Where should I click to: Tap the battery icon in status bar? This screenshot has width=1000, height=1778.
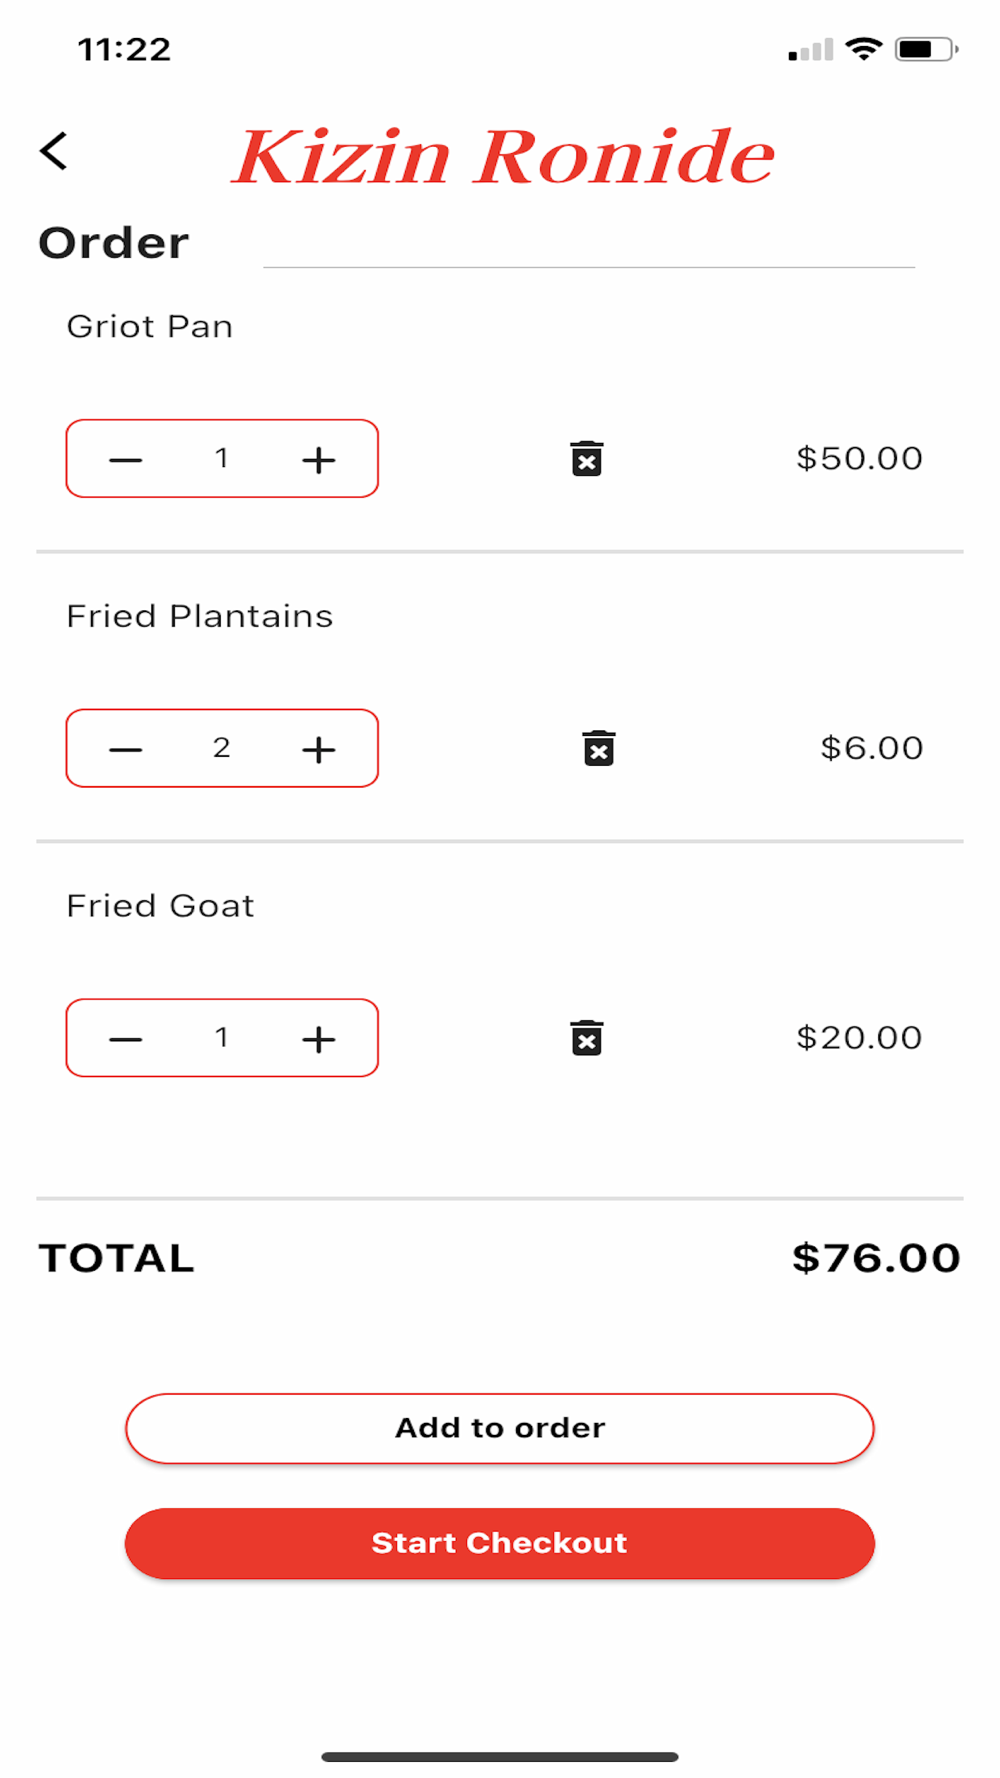(x=926, y=49)
